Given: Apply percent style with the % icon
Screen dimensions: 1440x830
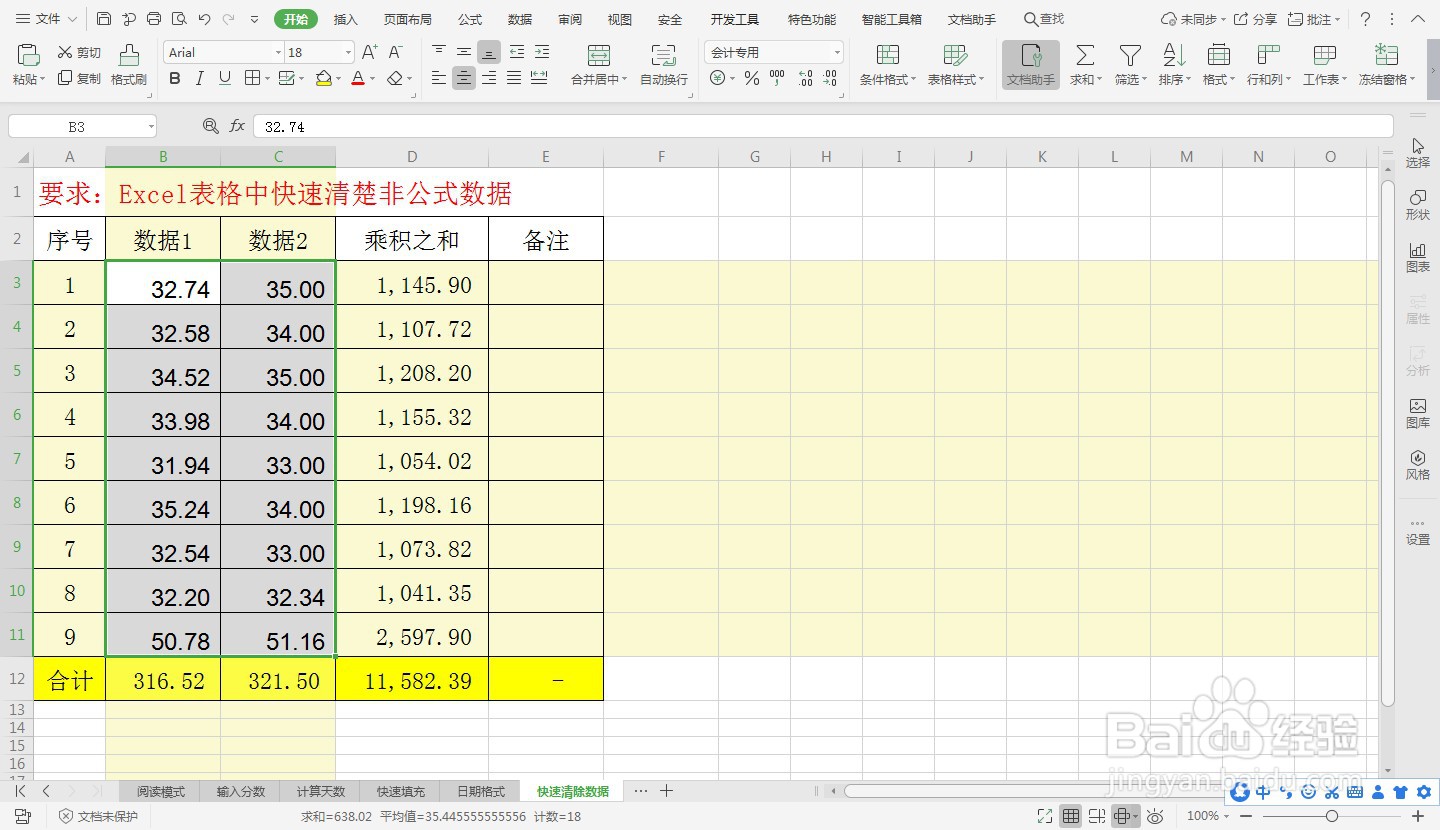Looking at the screenshot, I should (x=752, y=78).
